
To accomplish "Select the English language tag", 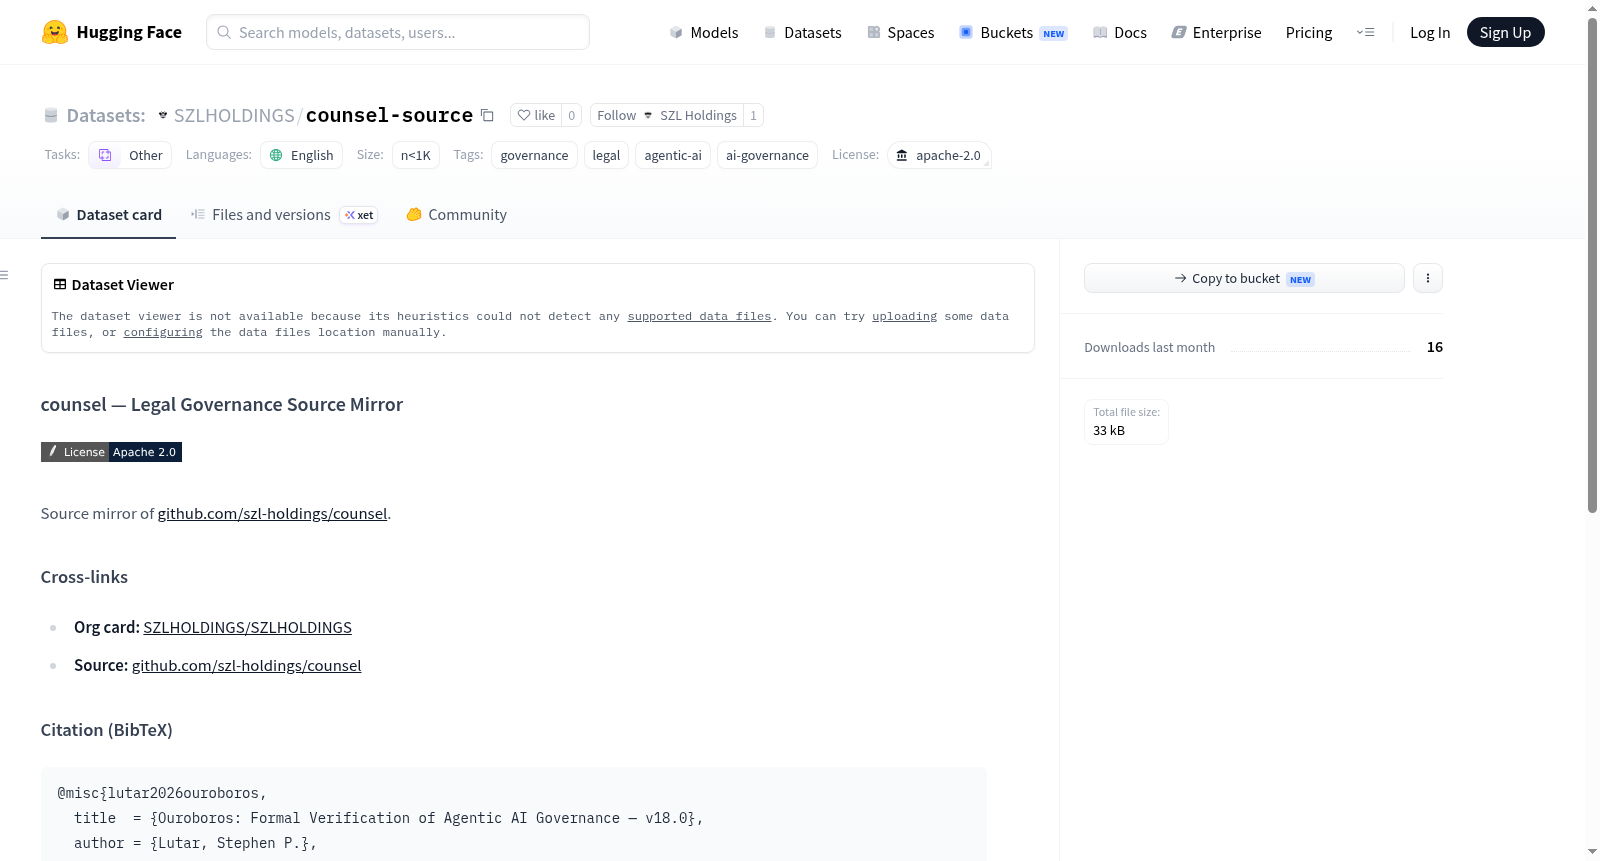I will coord(302,155).
